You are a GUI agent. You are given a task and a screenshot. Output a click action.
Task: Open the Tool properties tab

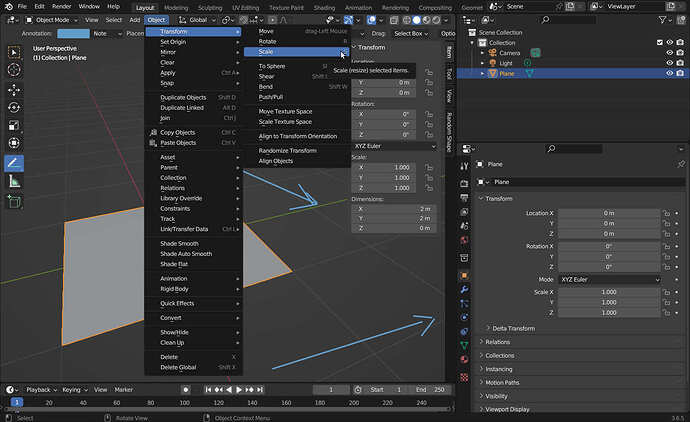pos(464,166)
